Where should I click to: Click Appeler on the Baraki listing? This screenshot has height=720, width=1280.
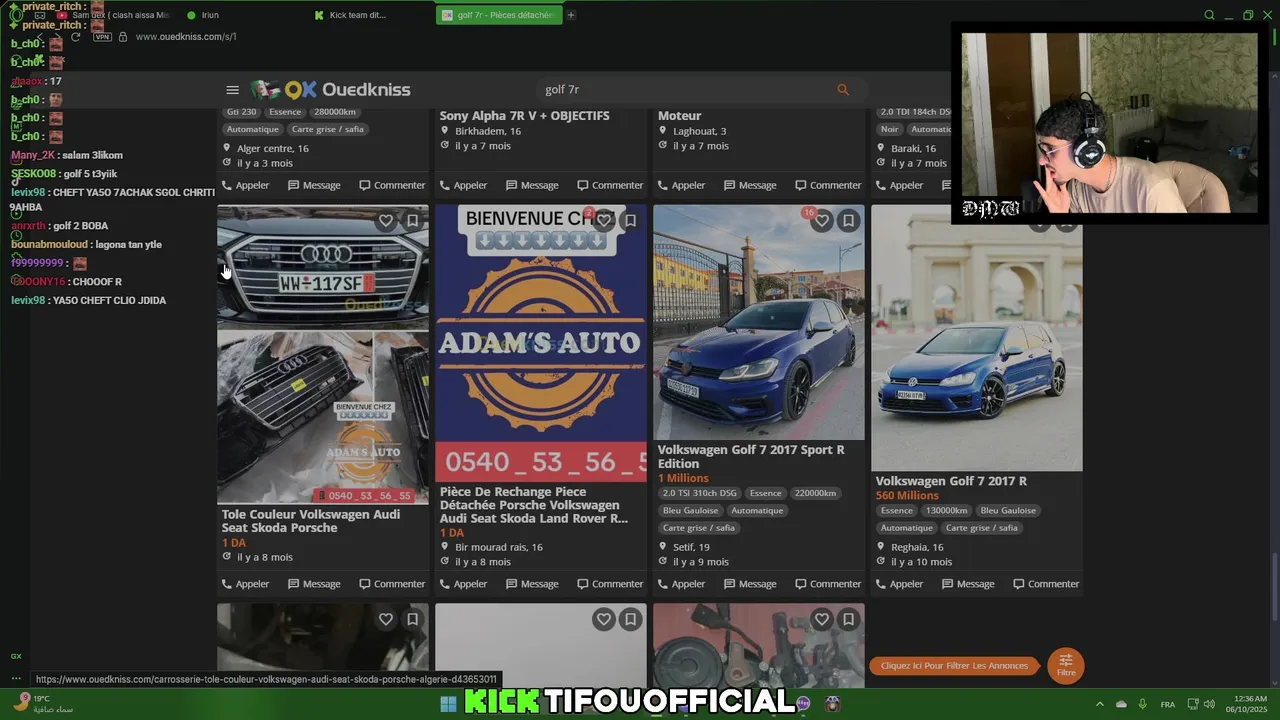(900, 185)
